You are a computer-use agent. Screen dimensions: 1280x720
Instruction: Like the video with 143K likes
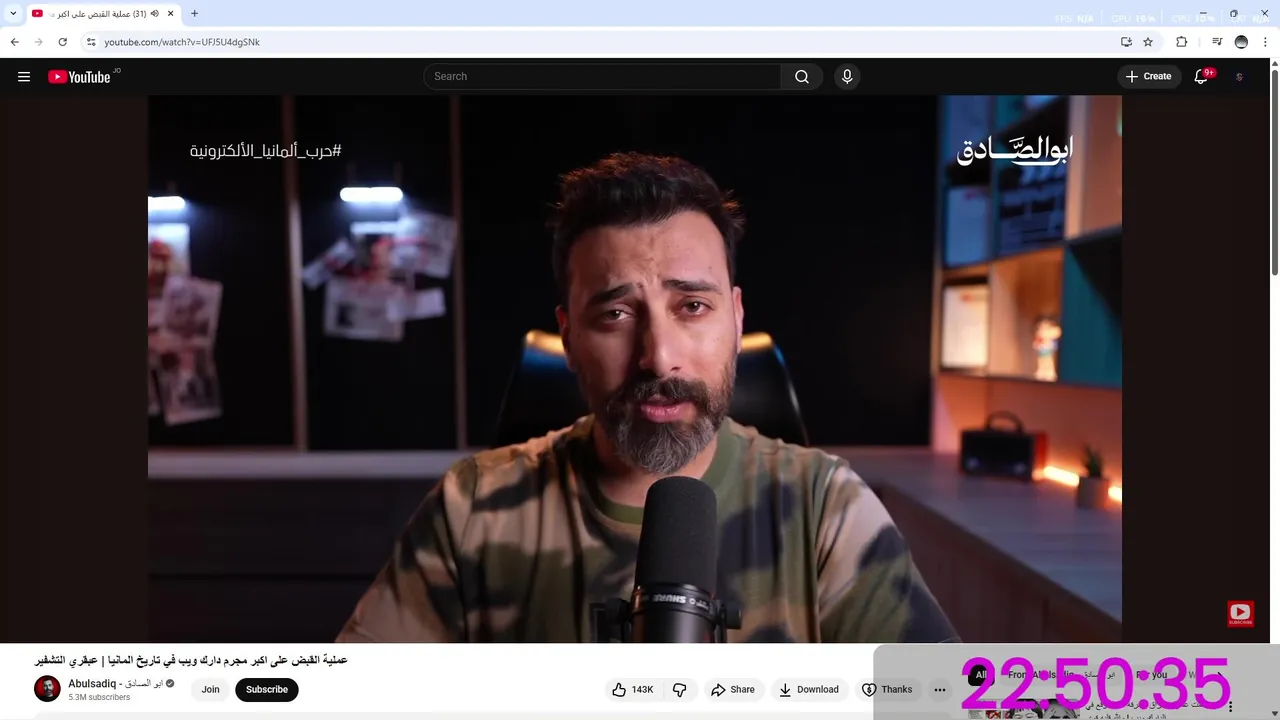tap(633, 689)
